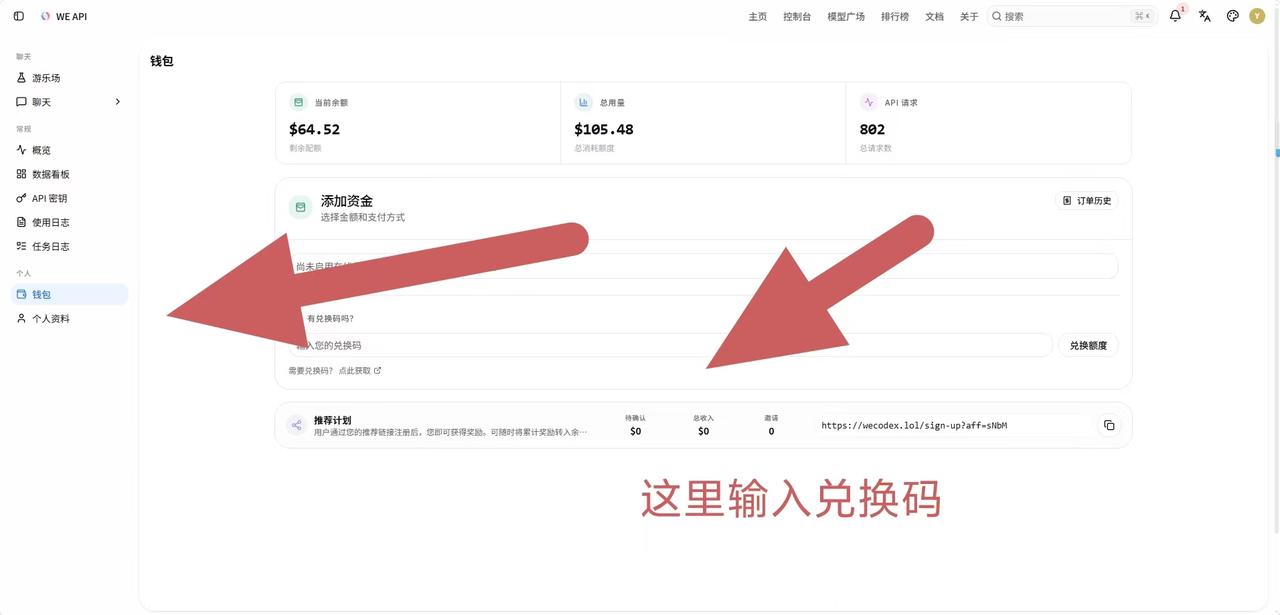Click the 点此获取 link
Screen dimensions: 1280x615
pyautogui.click(x=360, y=370)
